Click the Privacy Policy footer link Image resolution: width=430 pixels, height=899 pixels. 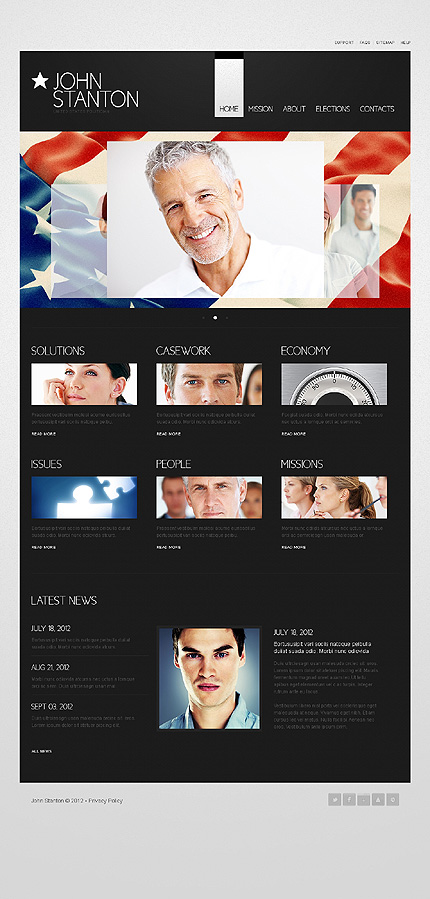pyautogui.click(x=105, y=800)
